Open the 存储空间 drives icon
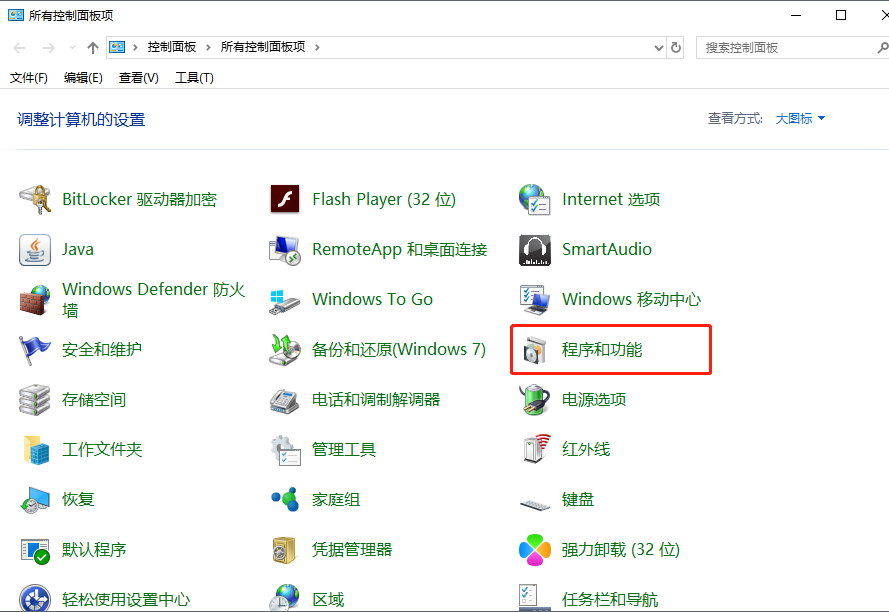 (35, 400)
